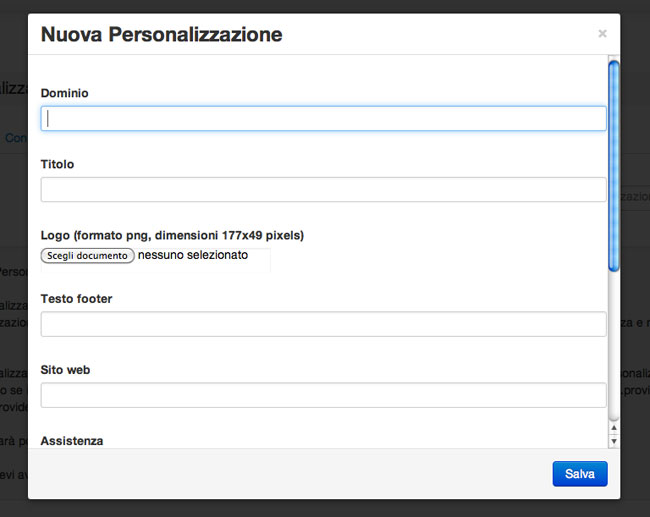
Task: Focus the Dominio text field
Action: click(323, 118)
